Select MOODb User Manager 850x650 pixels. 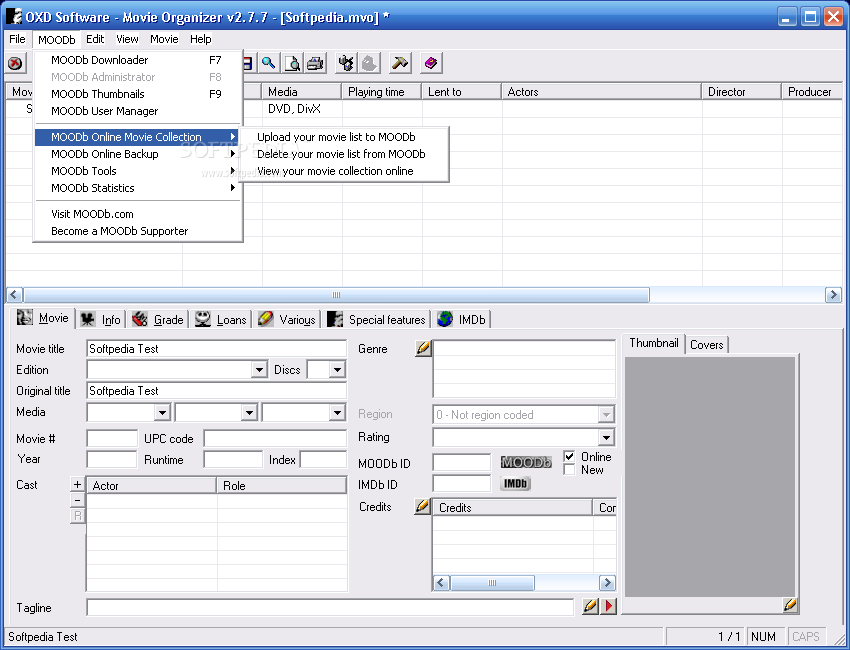[138, 111]
